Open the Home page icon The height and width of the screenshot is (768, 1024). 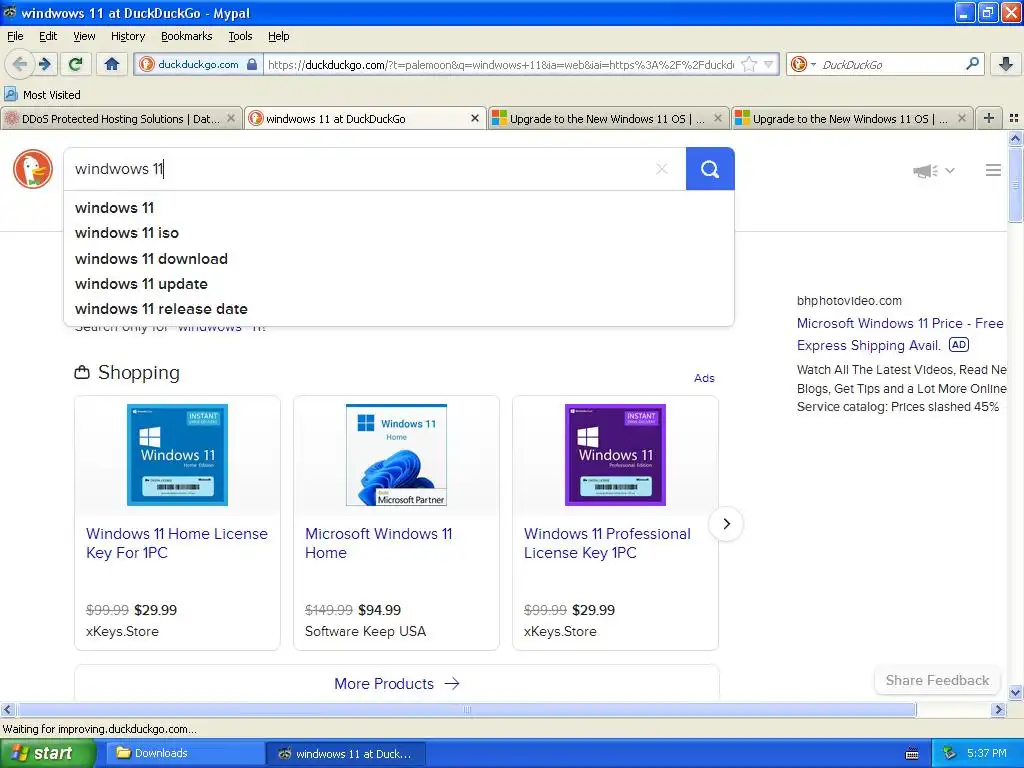click(112, 64)
